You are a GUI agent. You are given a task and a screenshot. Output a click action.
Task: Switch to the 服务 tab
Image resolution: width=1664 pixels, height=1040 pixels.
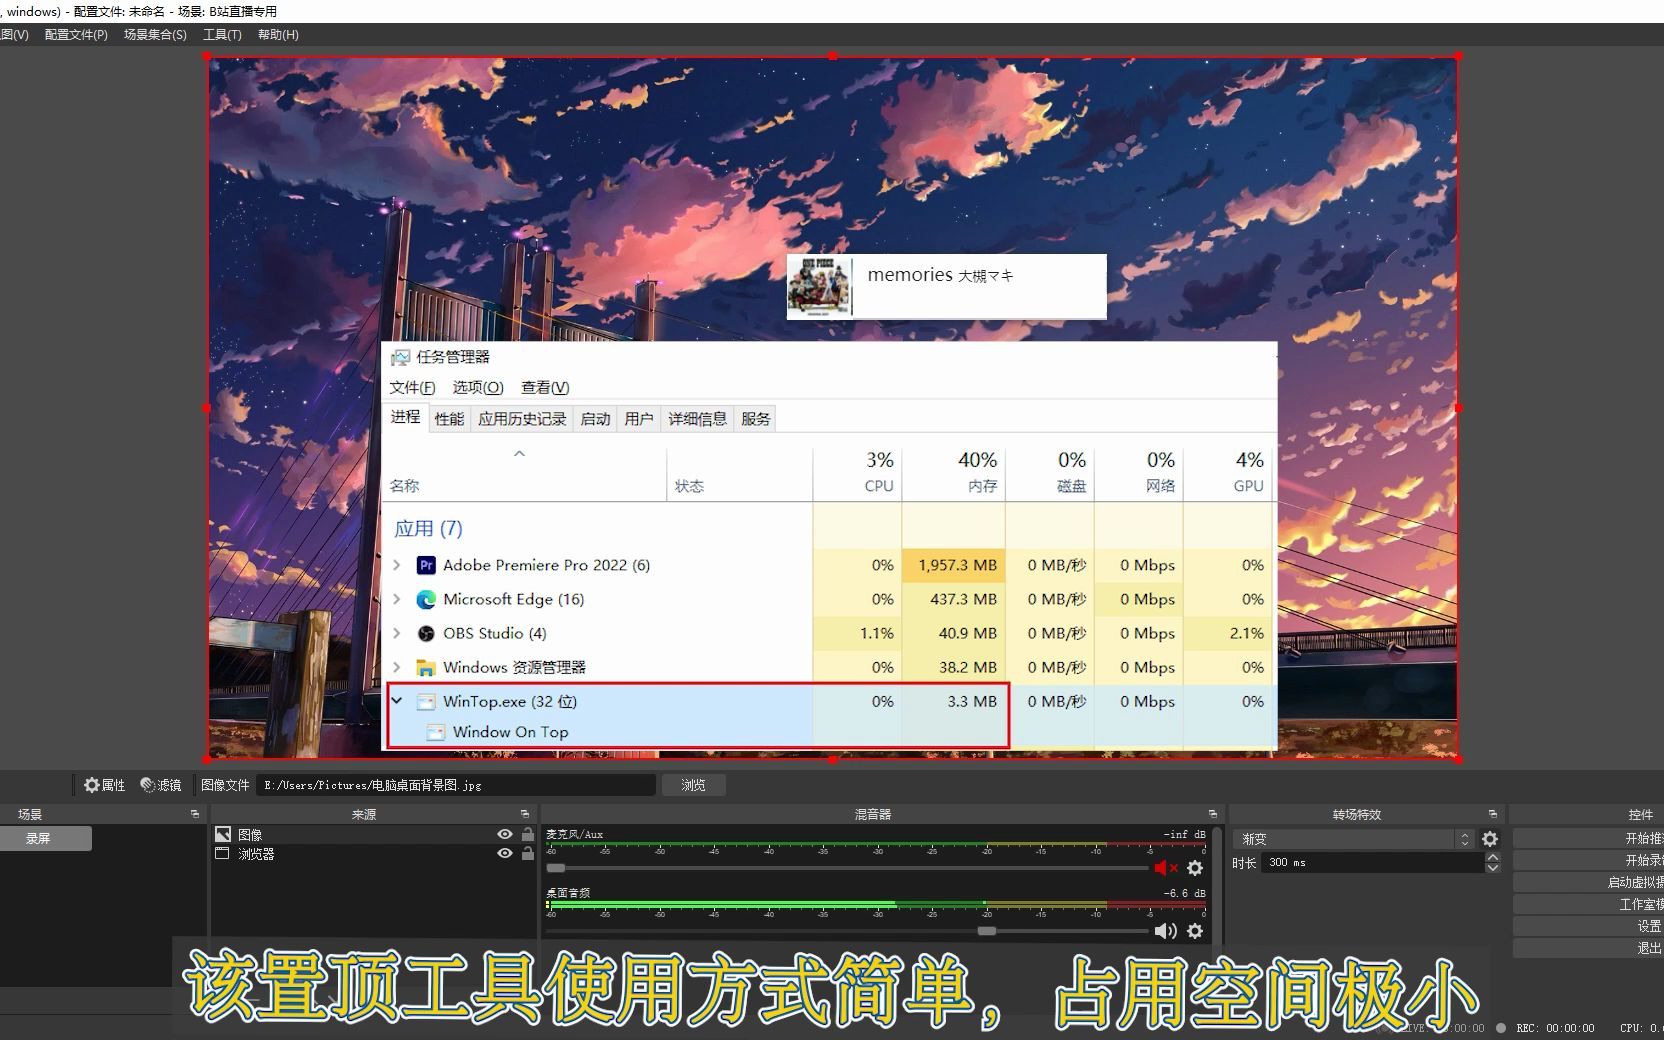pyautogui.click(x=756, y=419)
